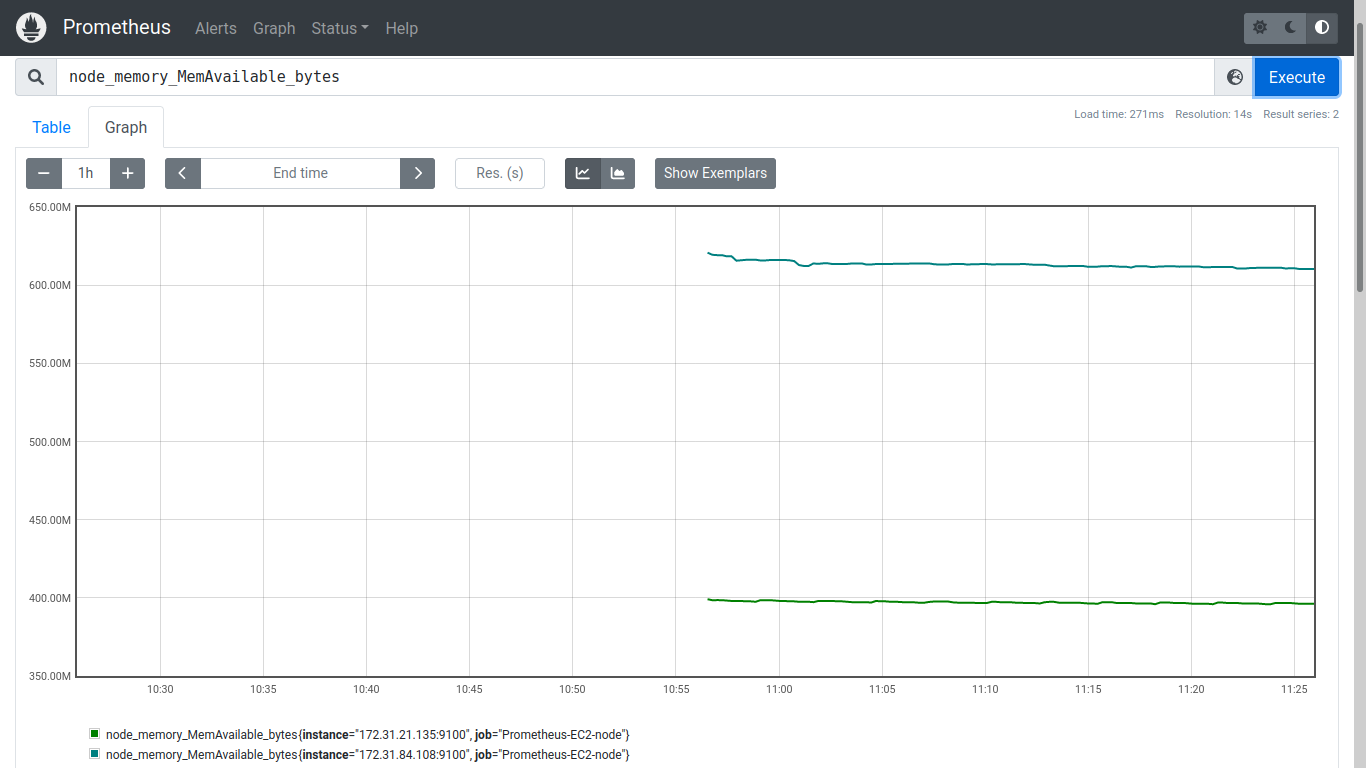Open the metrics explorer globe icon

1235,77
